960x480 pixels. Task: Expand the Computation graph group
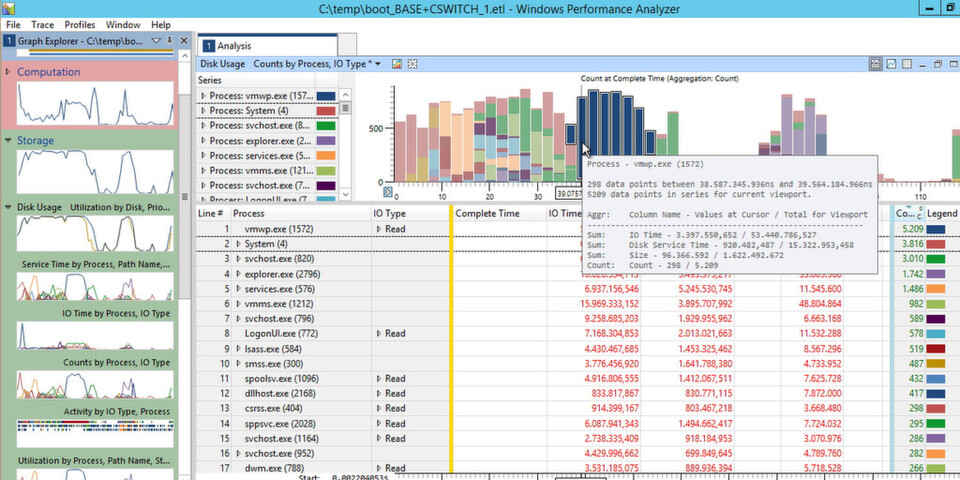[8, 72]
